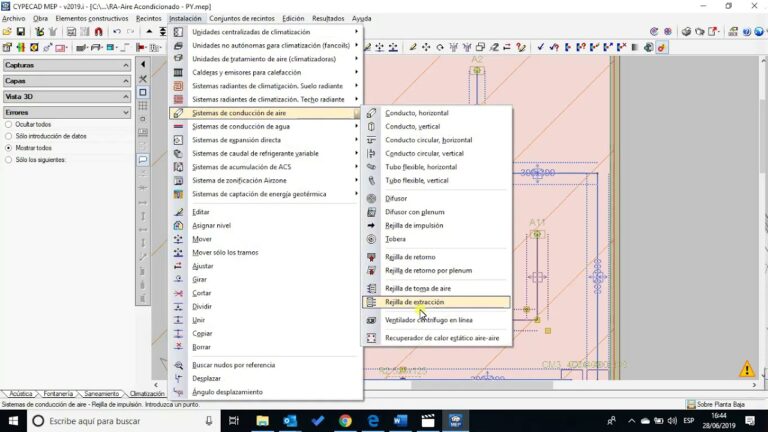Click the horizontal scrollbar under drawing
Screen dimensions: 768x432
coord(482,385)
